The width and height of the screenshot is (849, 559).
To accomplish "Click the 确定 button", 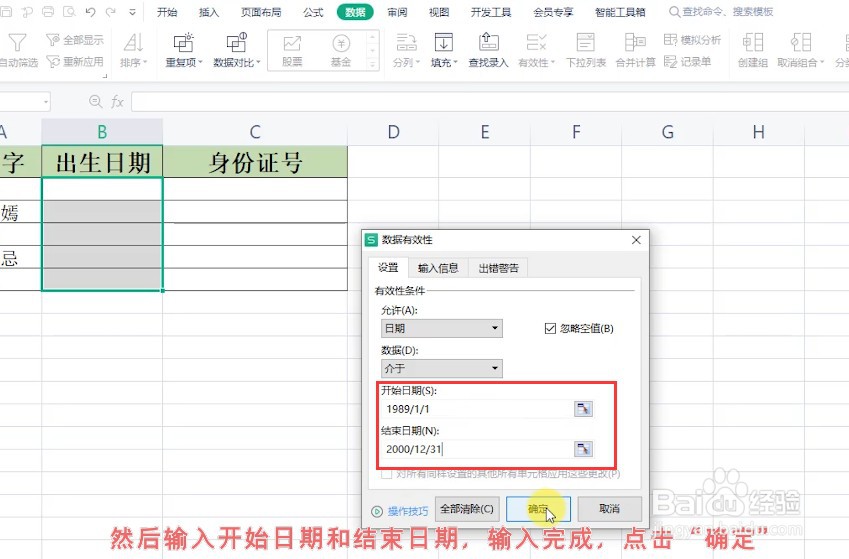I will click(538, 509).
